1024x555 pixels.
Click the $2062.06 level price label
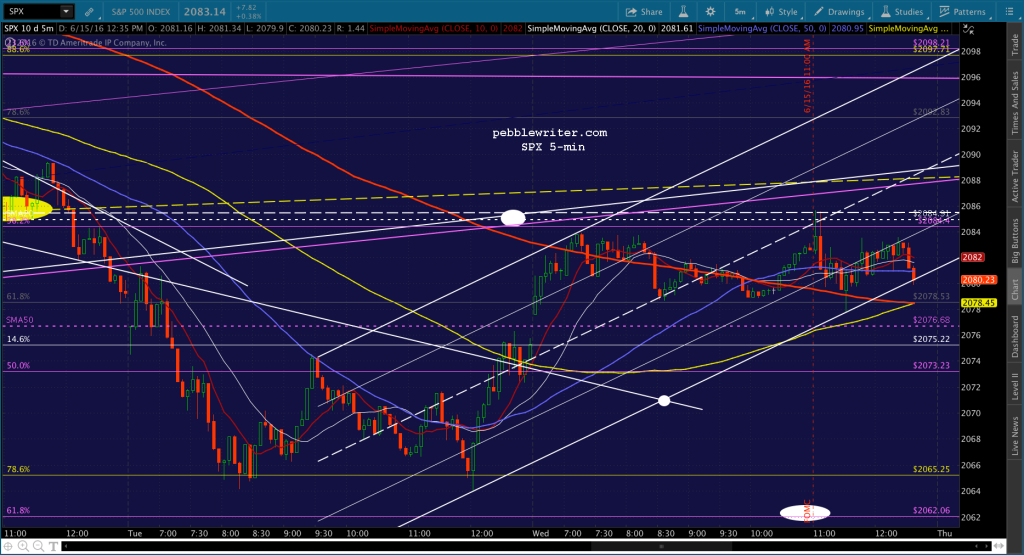[x=931, y=510]
